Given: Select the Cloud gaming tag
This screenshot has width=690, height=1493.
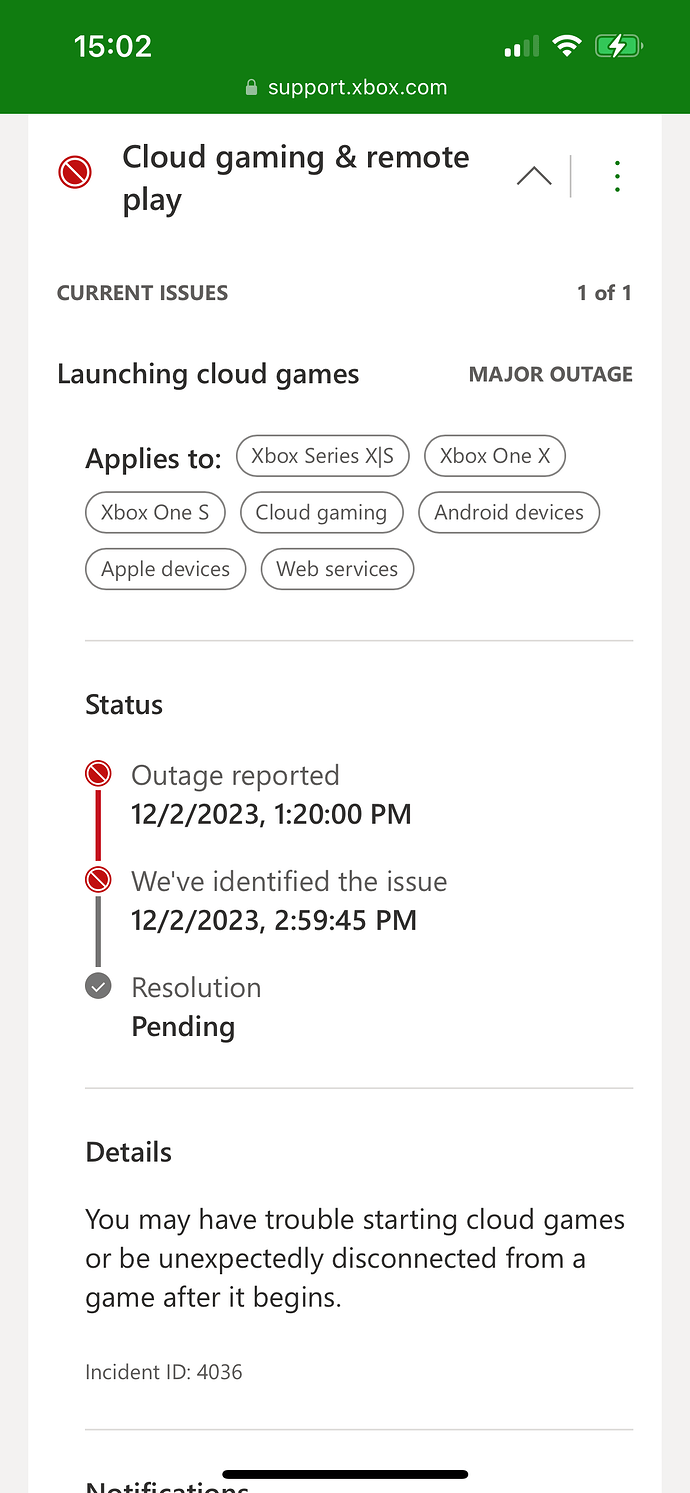Looking at the screenshot, I should [321, 513].
